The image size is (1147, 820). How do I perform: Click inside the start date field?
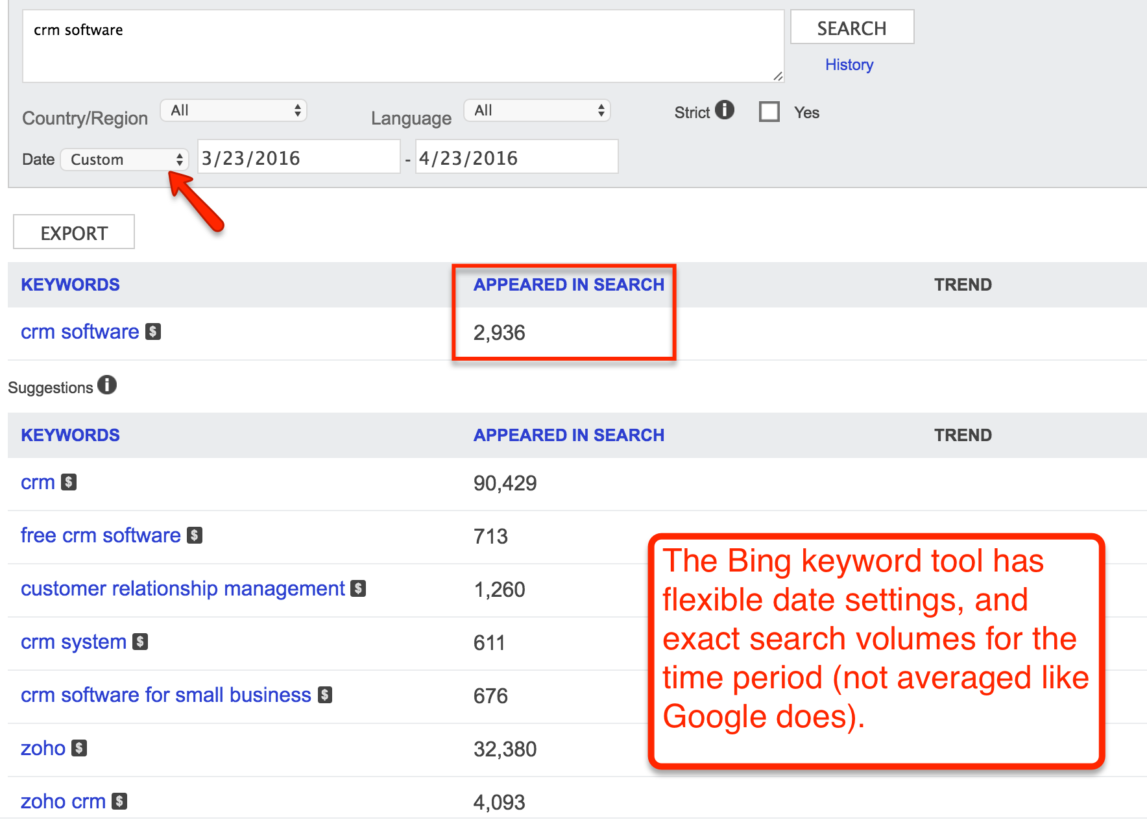(x=298, y=156)
